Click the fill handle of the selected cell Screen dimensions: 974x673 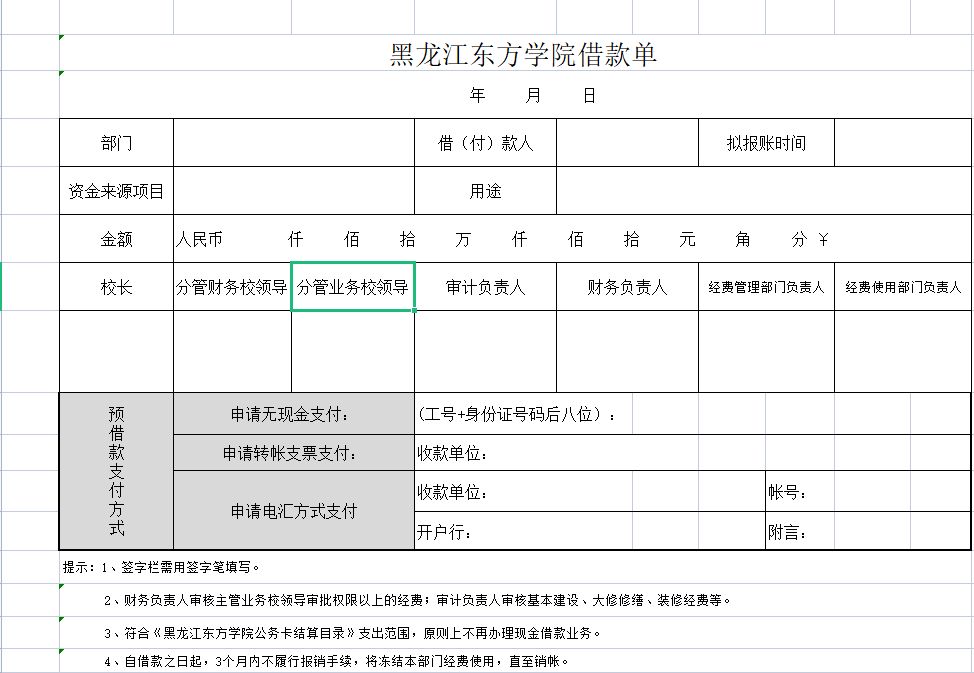point(414,310)
